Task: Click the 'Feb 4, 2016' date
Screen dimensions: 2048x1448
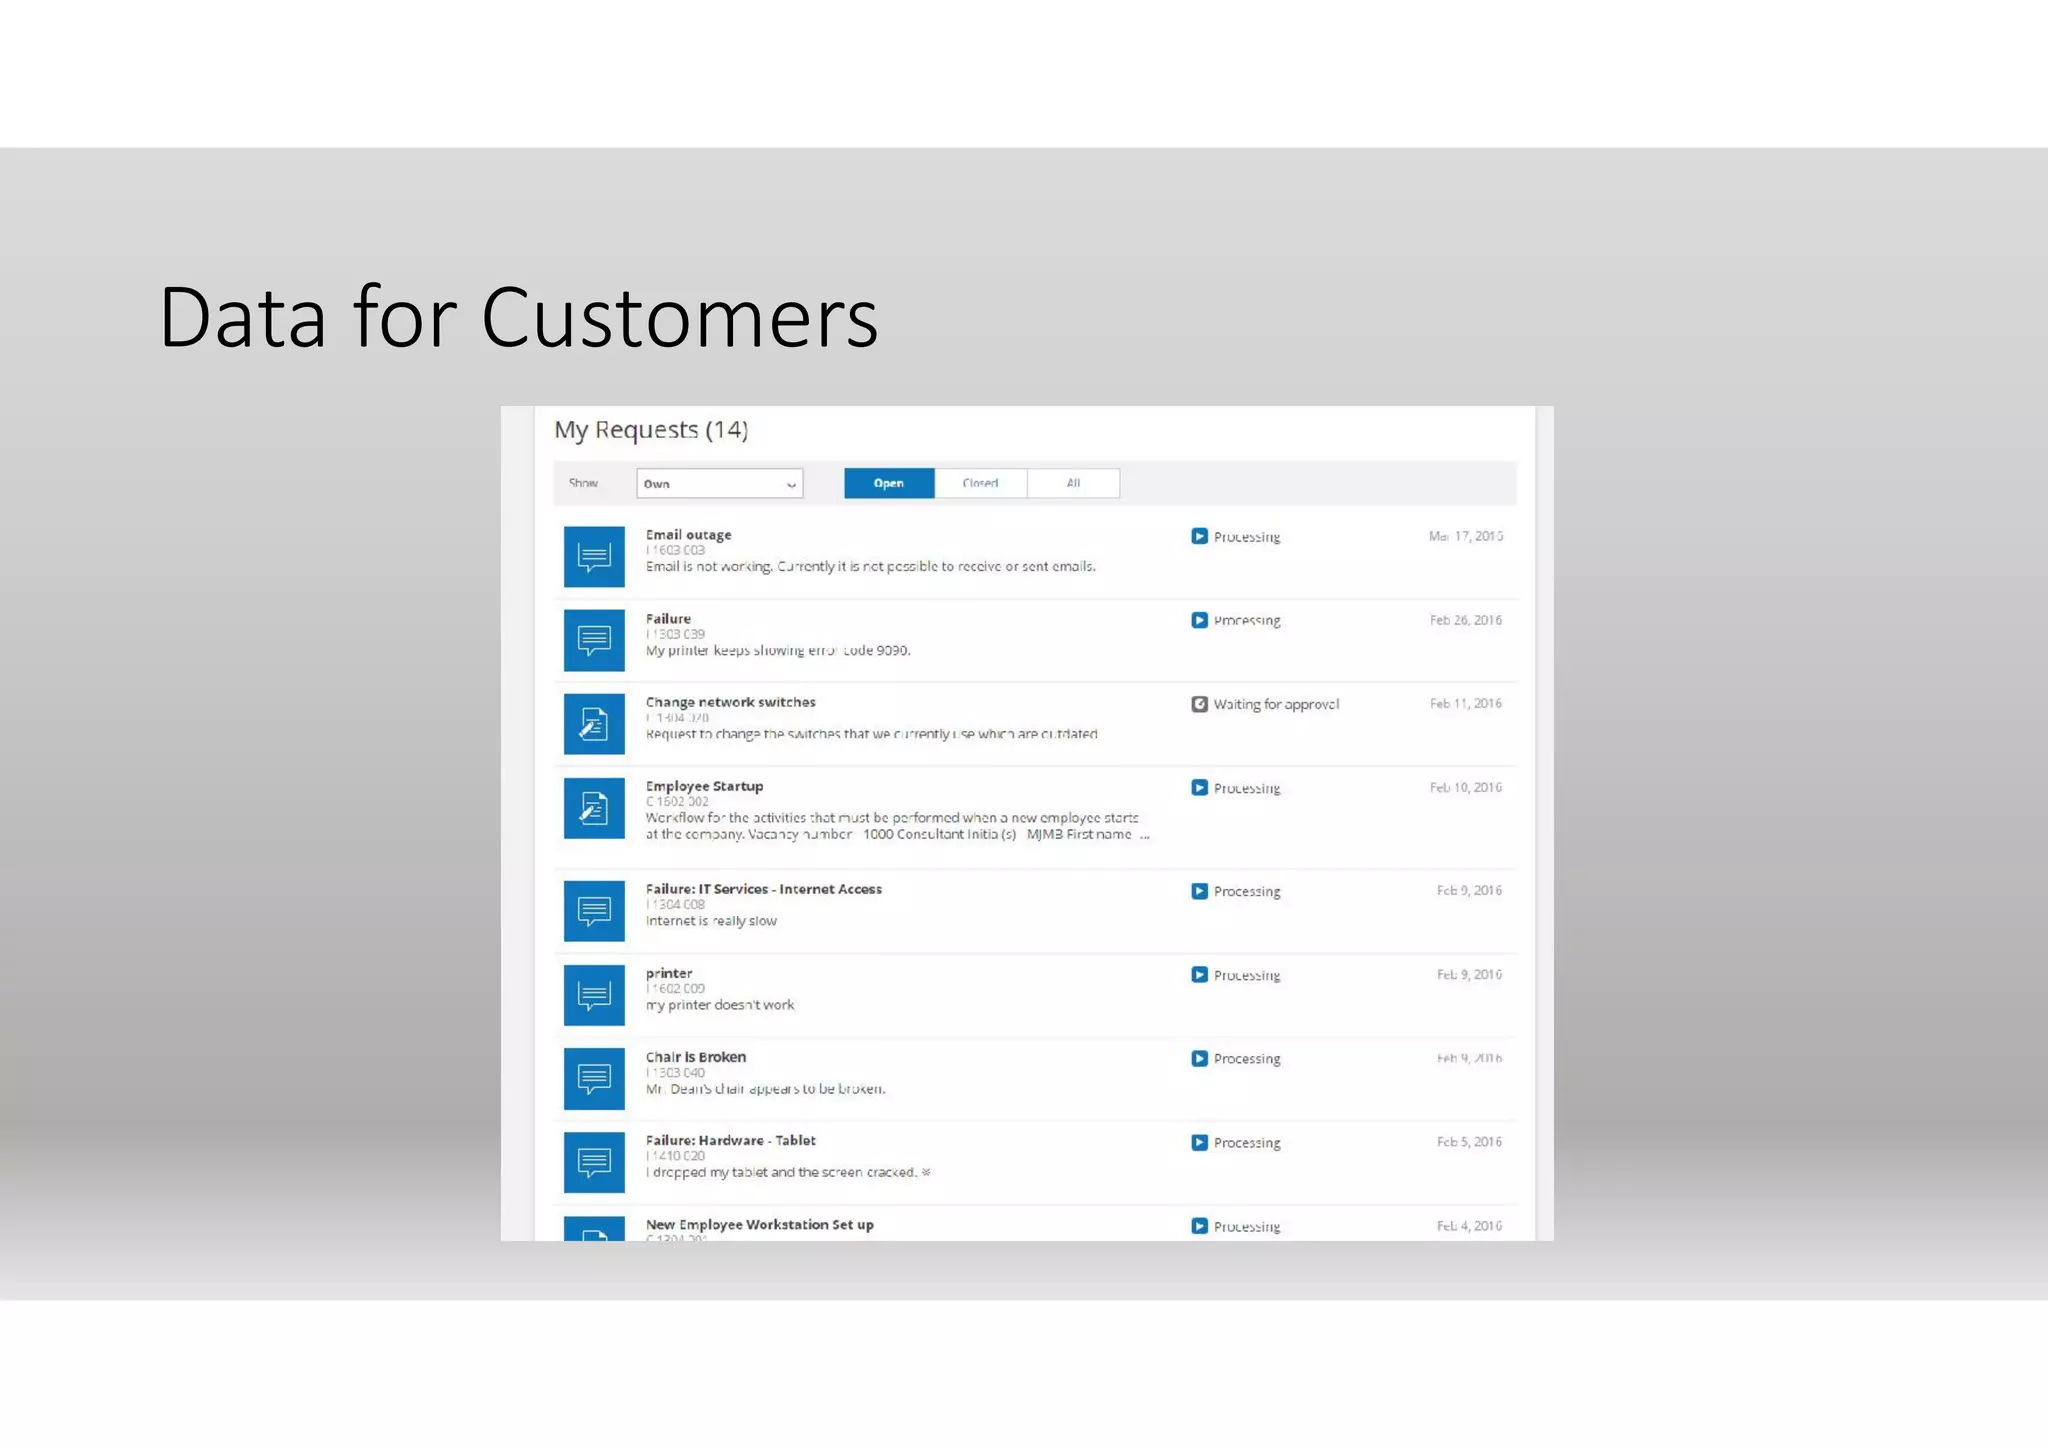Action: (x=1469, y=1225)
